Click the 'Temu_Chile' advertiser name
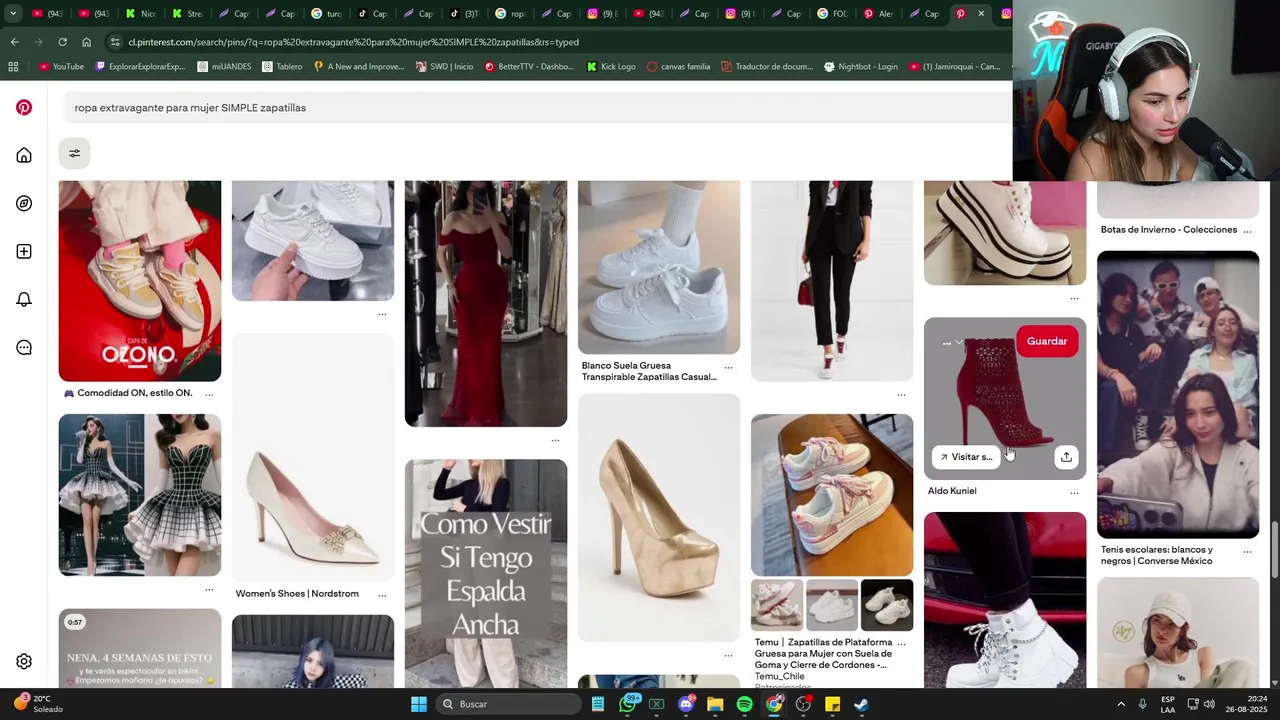 click(779, 676)
